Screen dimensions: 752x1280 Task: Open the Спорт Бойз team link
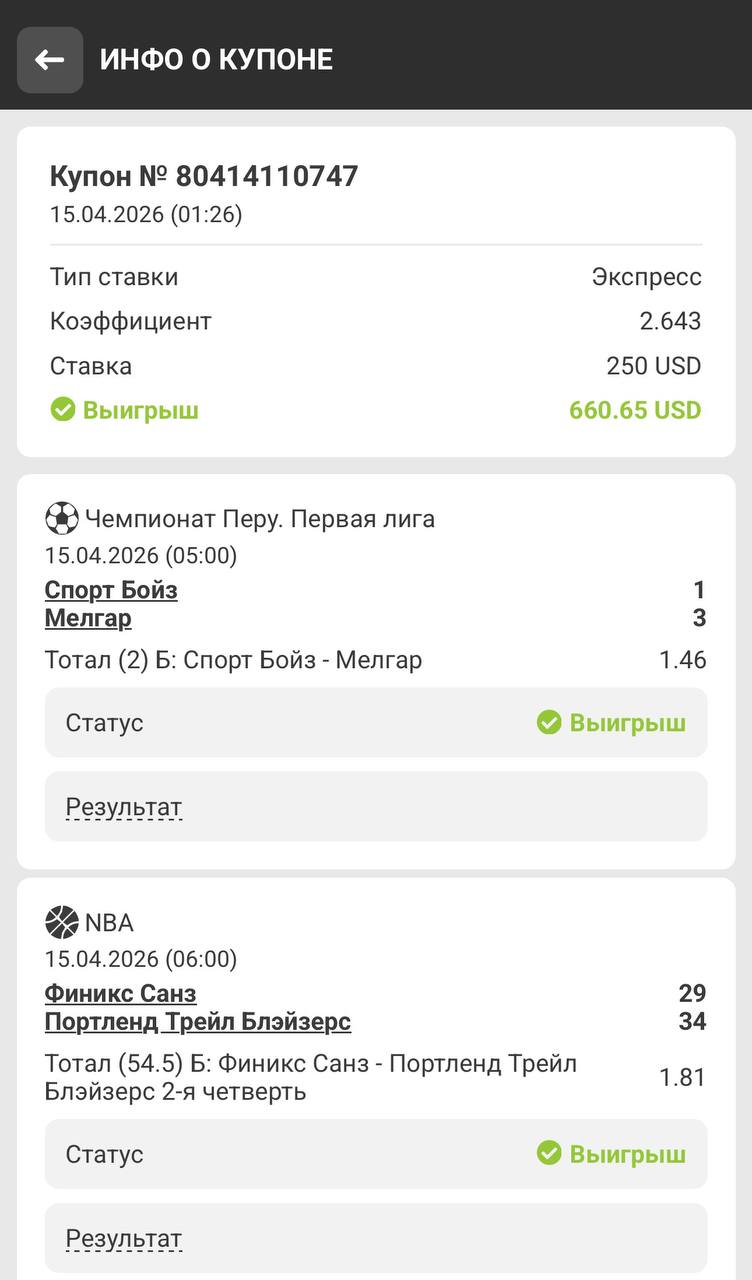tap(111, 590)
